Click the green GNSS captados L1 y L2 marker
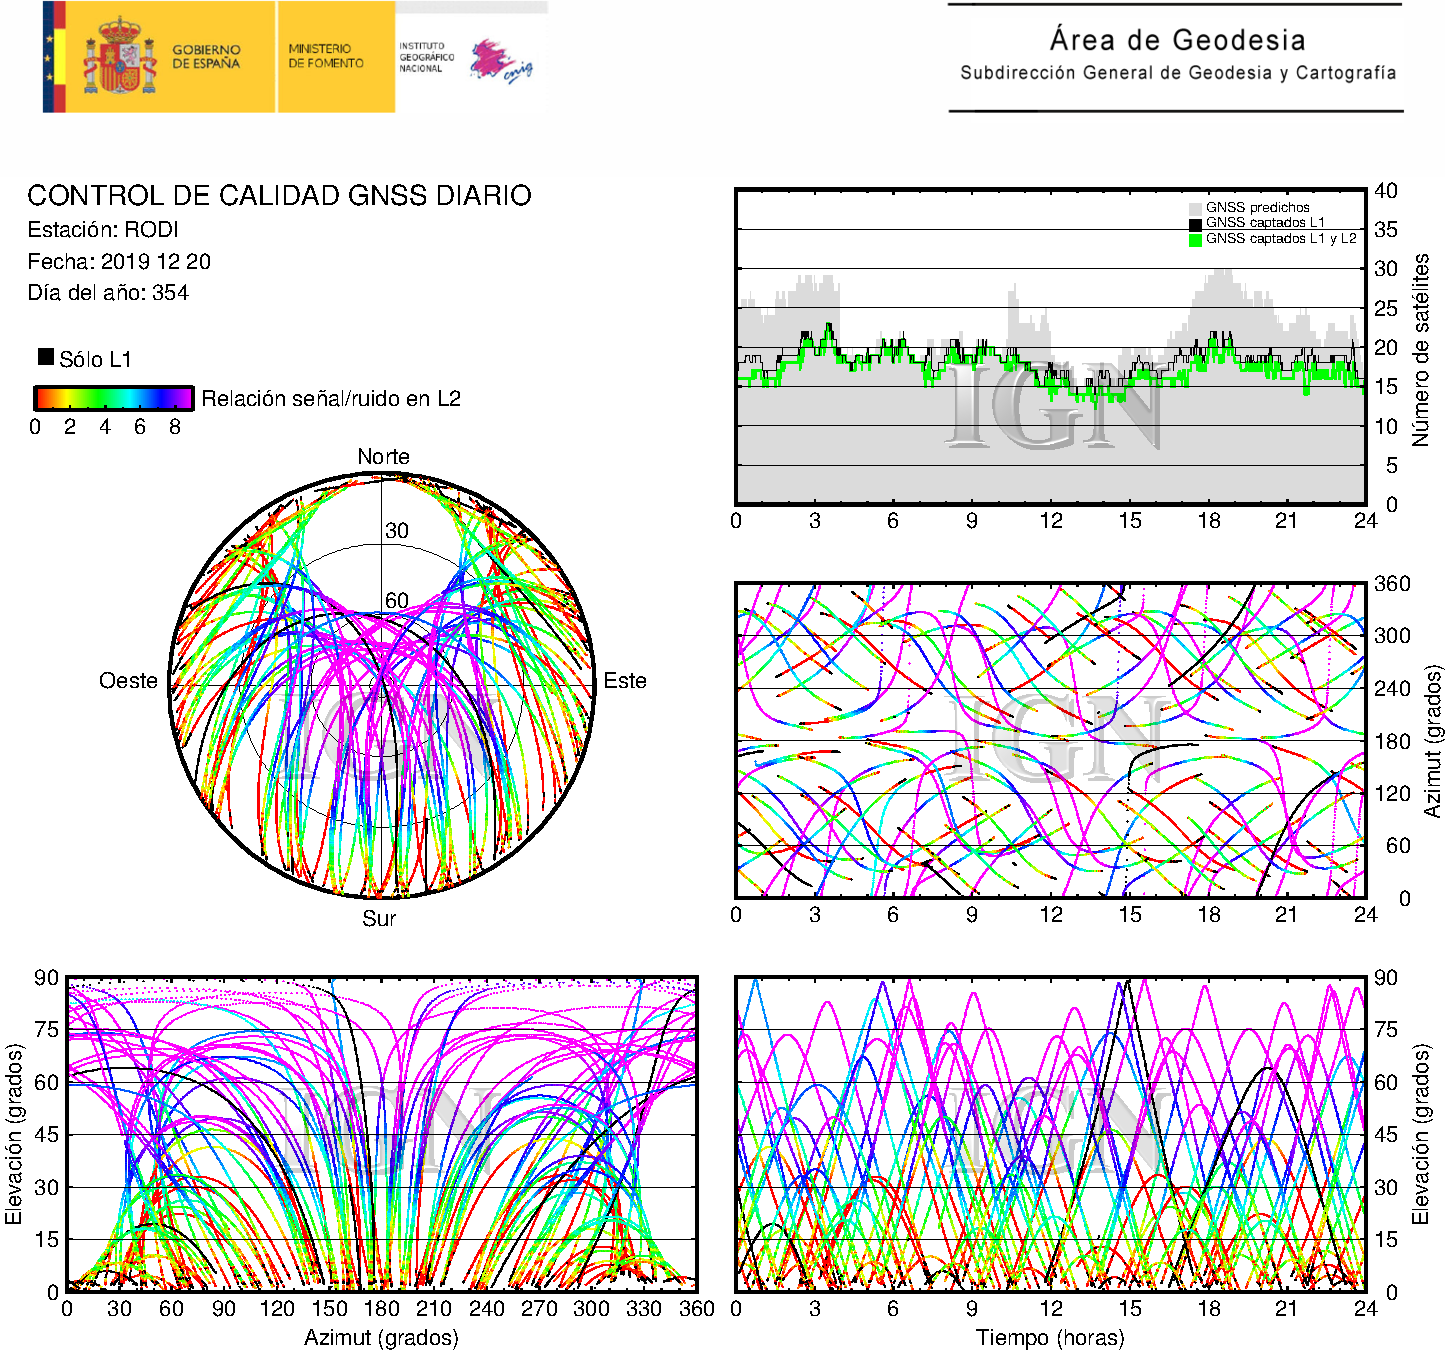Image resolution: width=1445 pixels, height=1350 pixels. pos(1195,240)
